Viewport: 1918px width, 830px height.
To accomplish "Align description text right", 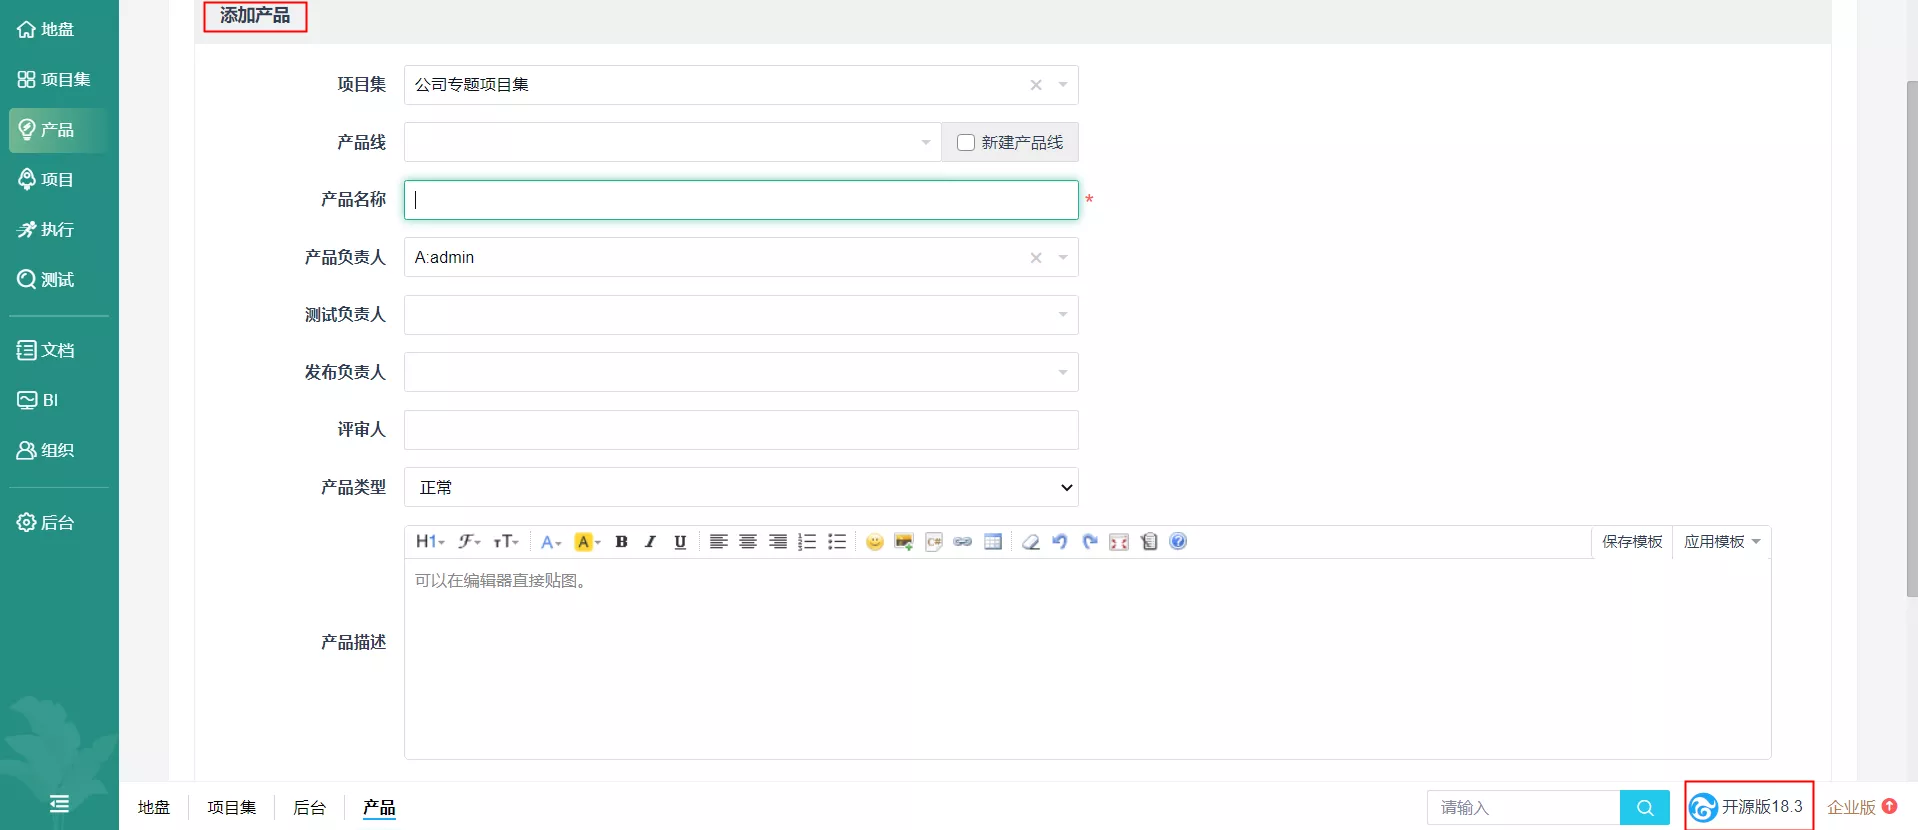I will [777, 541].
